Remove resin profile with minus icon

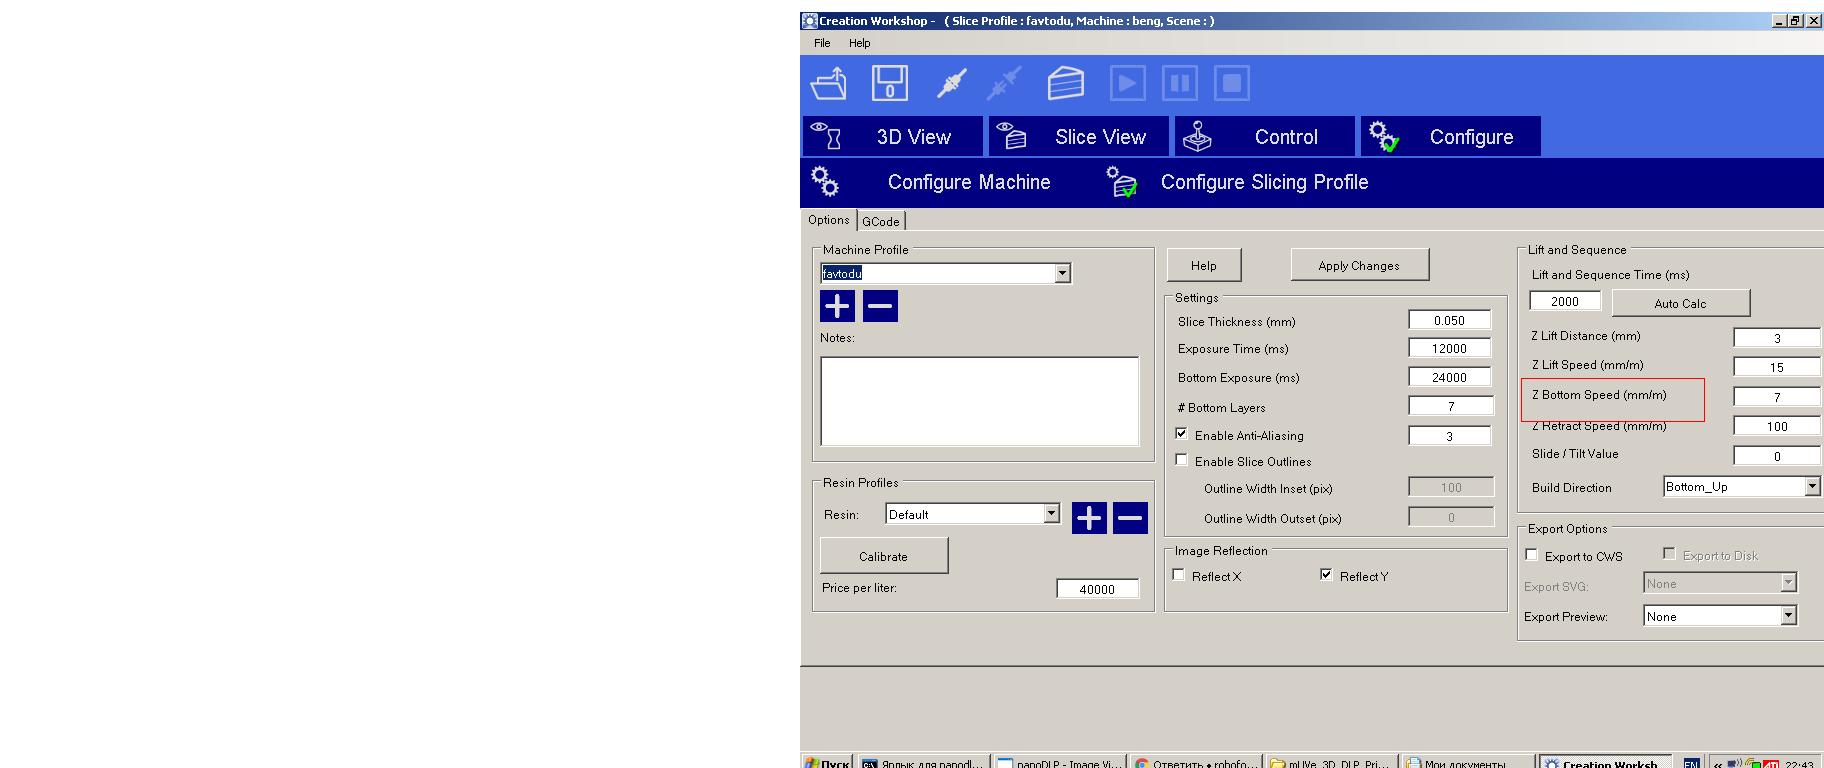[x=1130, y=518]
